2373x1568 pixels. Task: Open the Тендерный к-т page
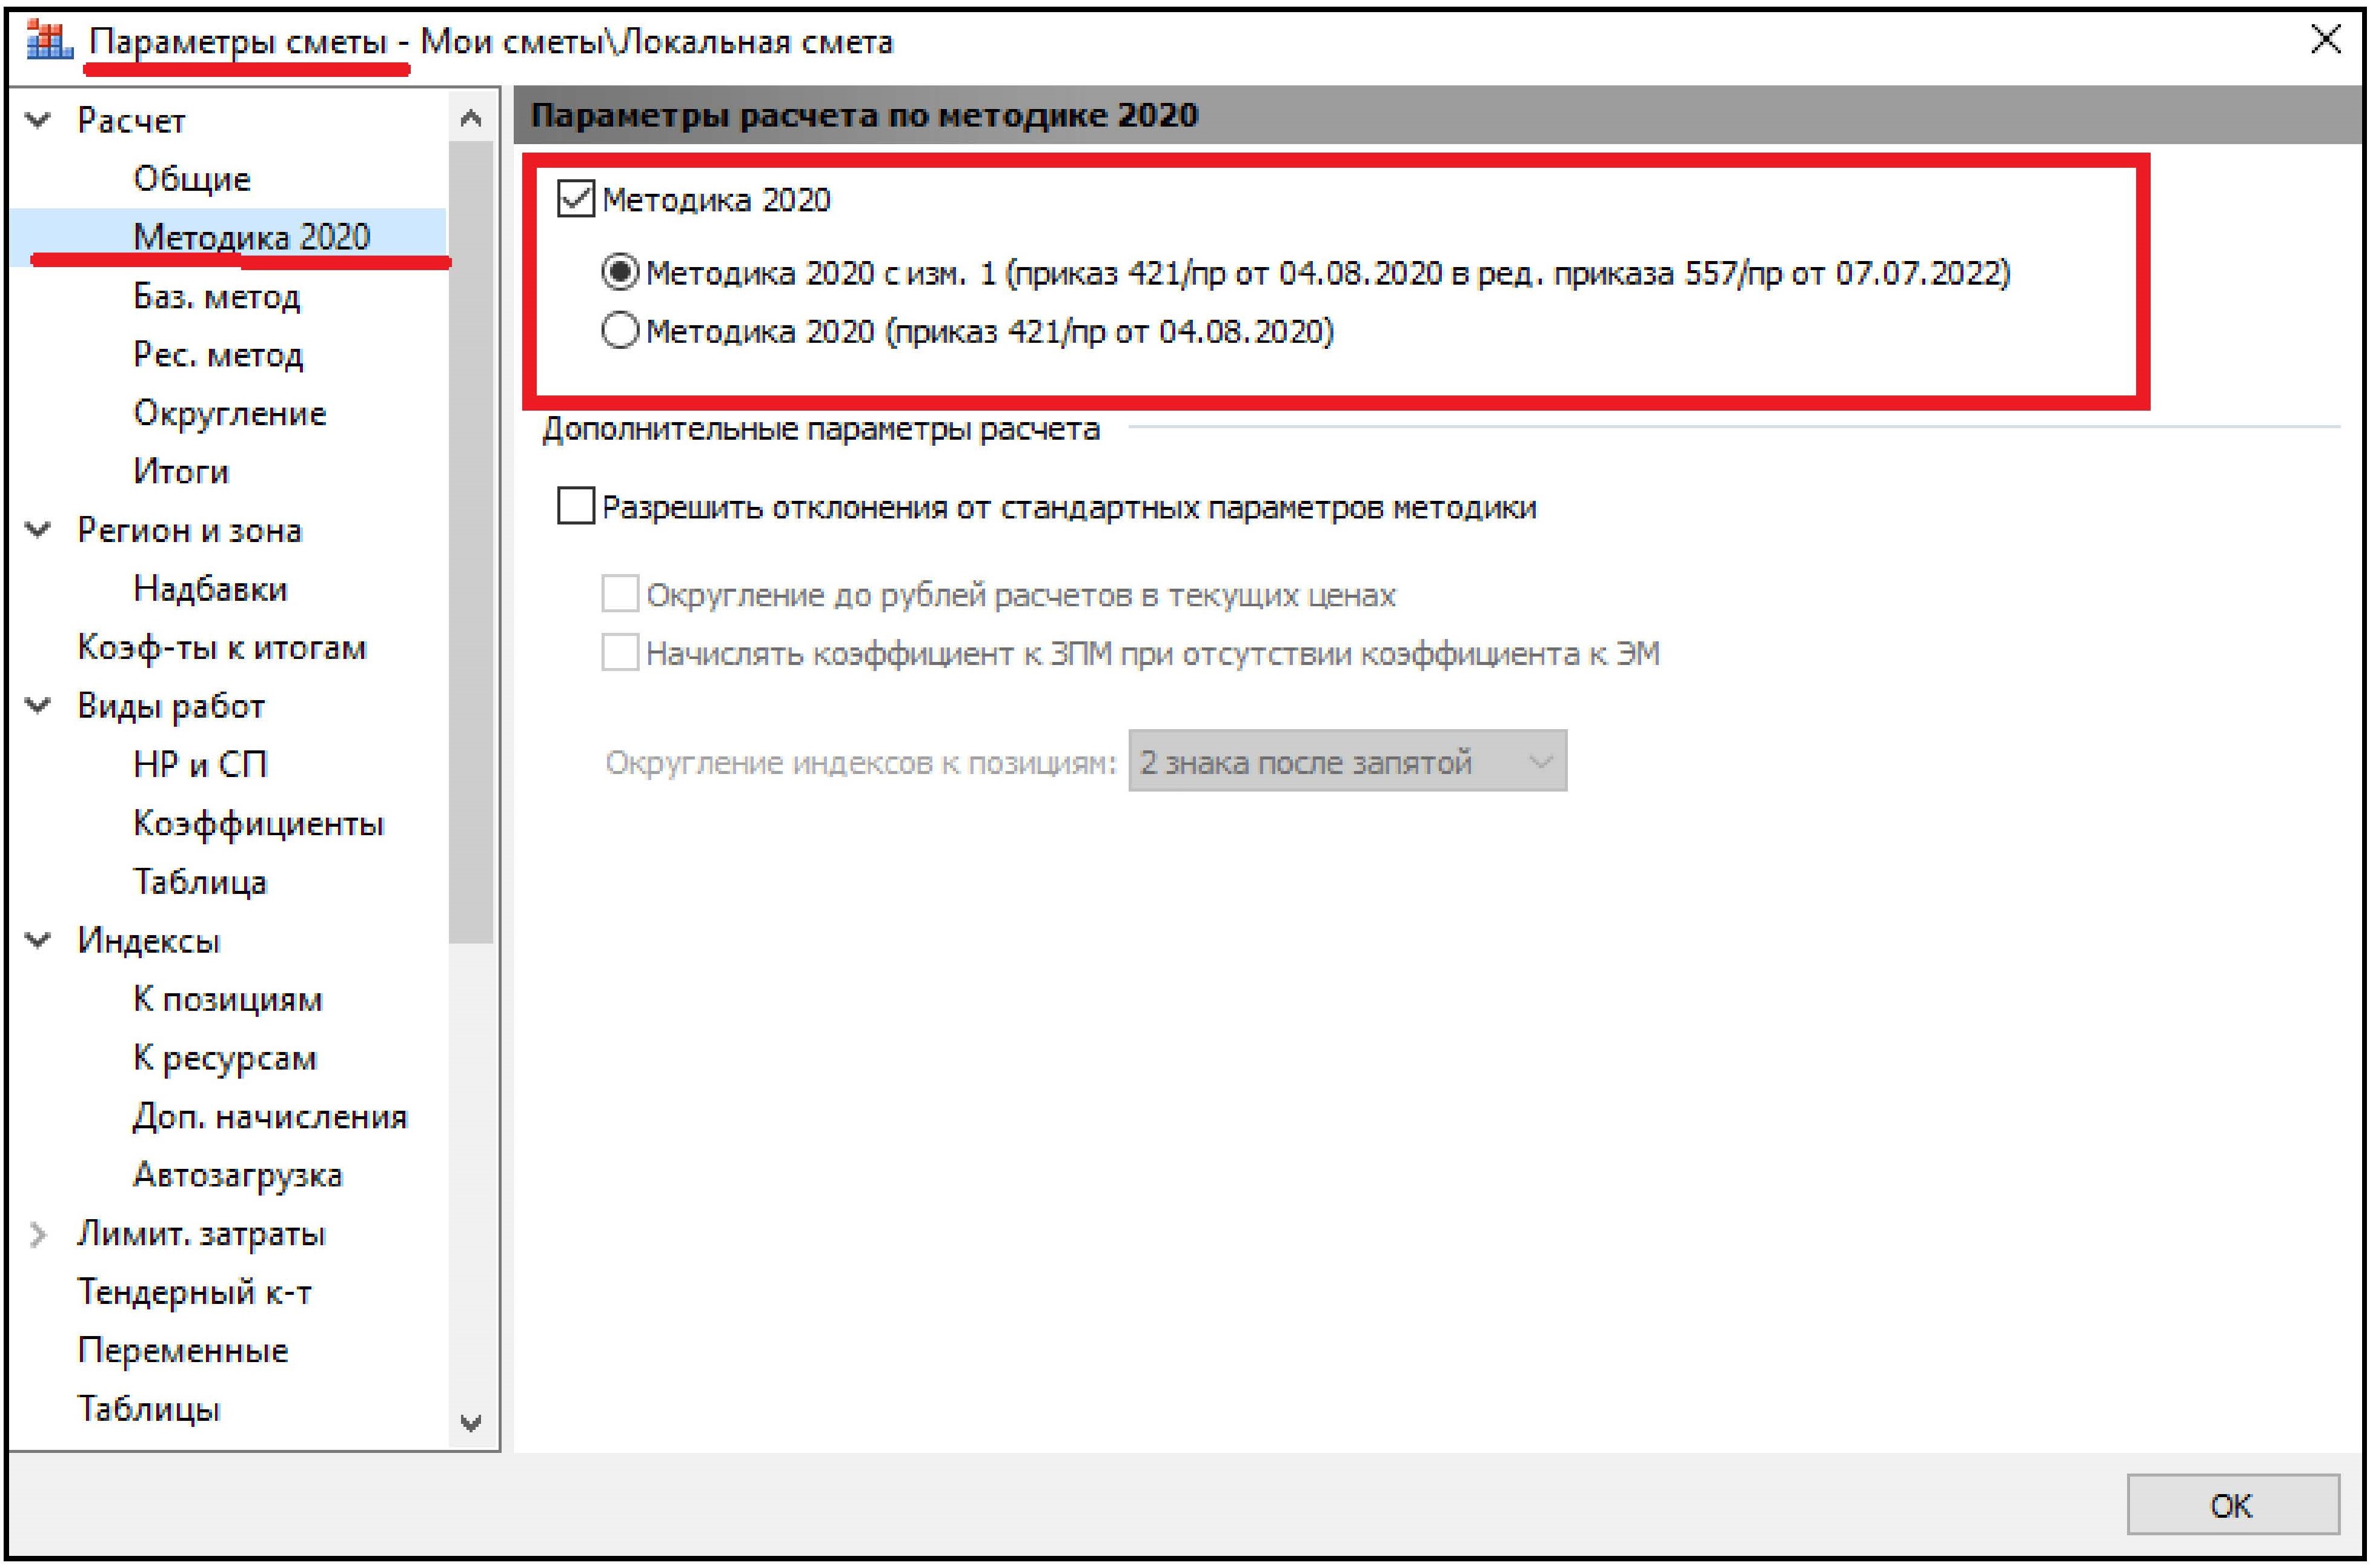click(x=194, y=1292)
